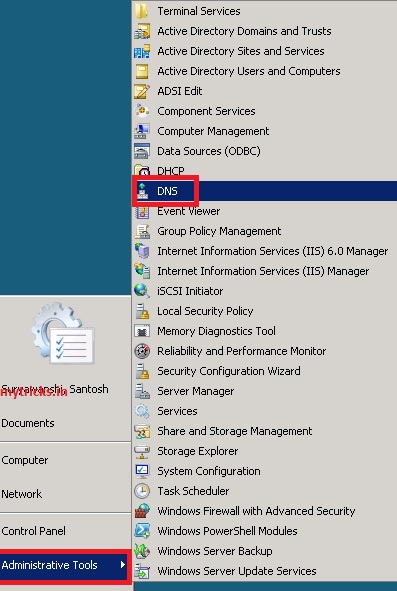Click the ADSI Edit icon

(142, 91)
